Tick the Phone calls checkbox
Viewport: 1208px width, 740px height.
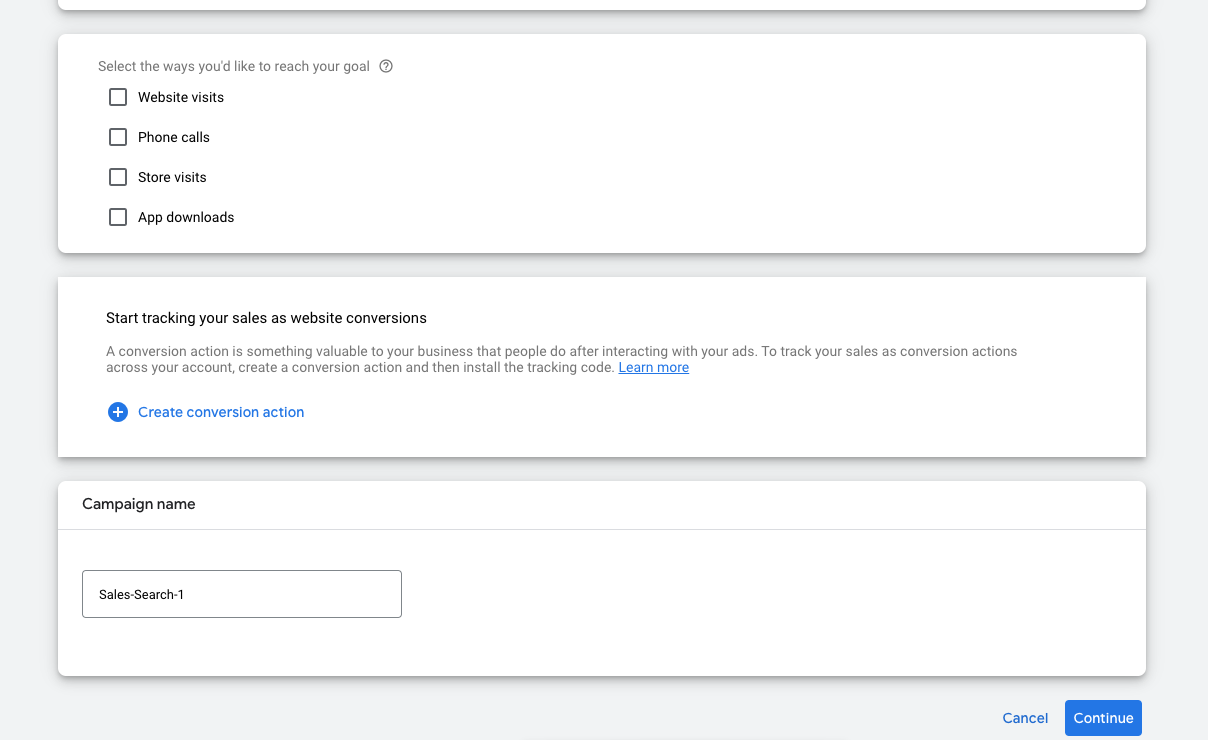[x=118, y=137]
